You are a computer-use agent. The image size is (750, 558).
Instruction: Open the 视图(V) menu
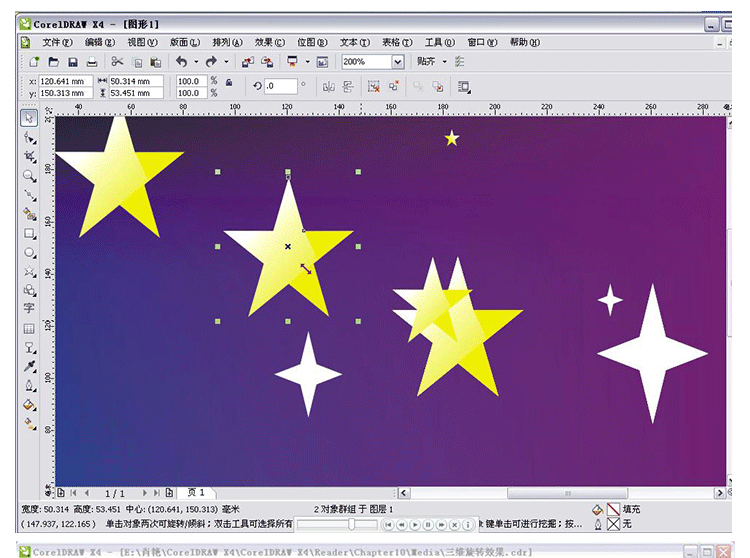[x=143, y=43]
